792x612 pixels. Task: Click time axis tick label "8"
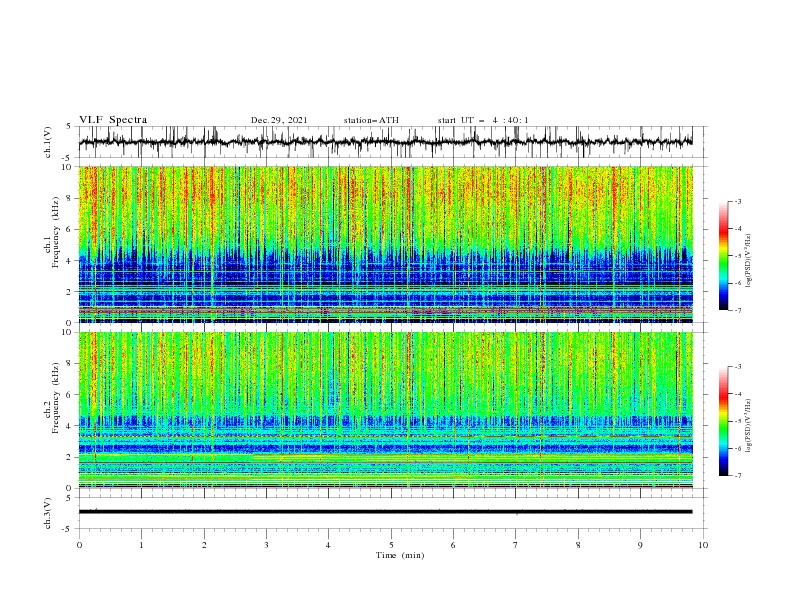tap(578, 545)
